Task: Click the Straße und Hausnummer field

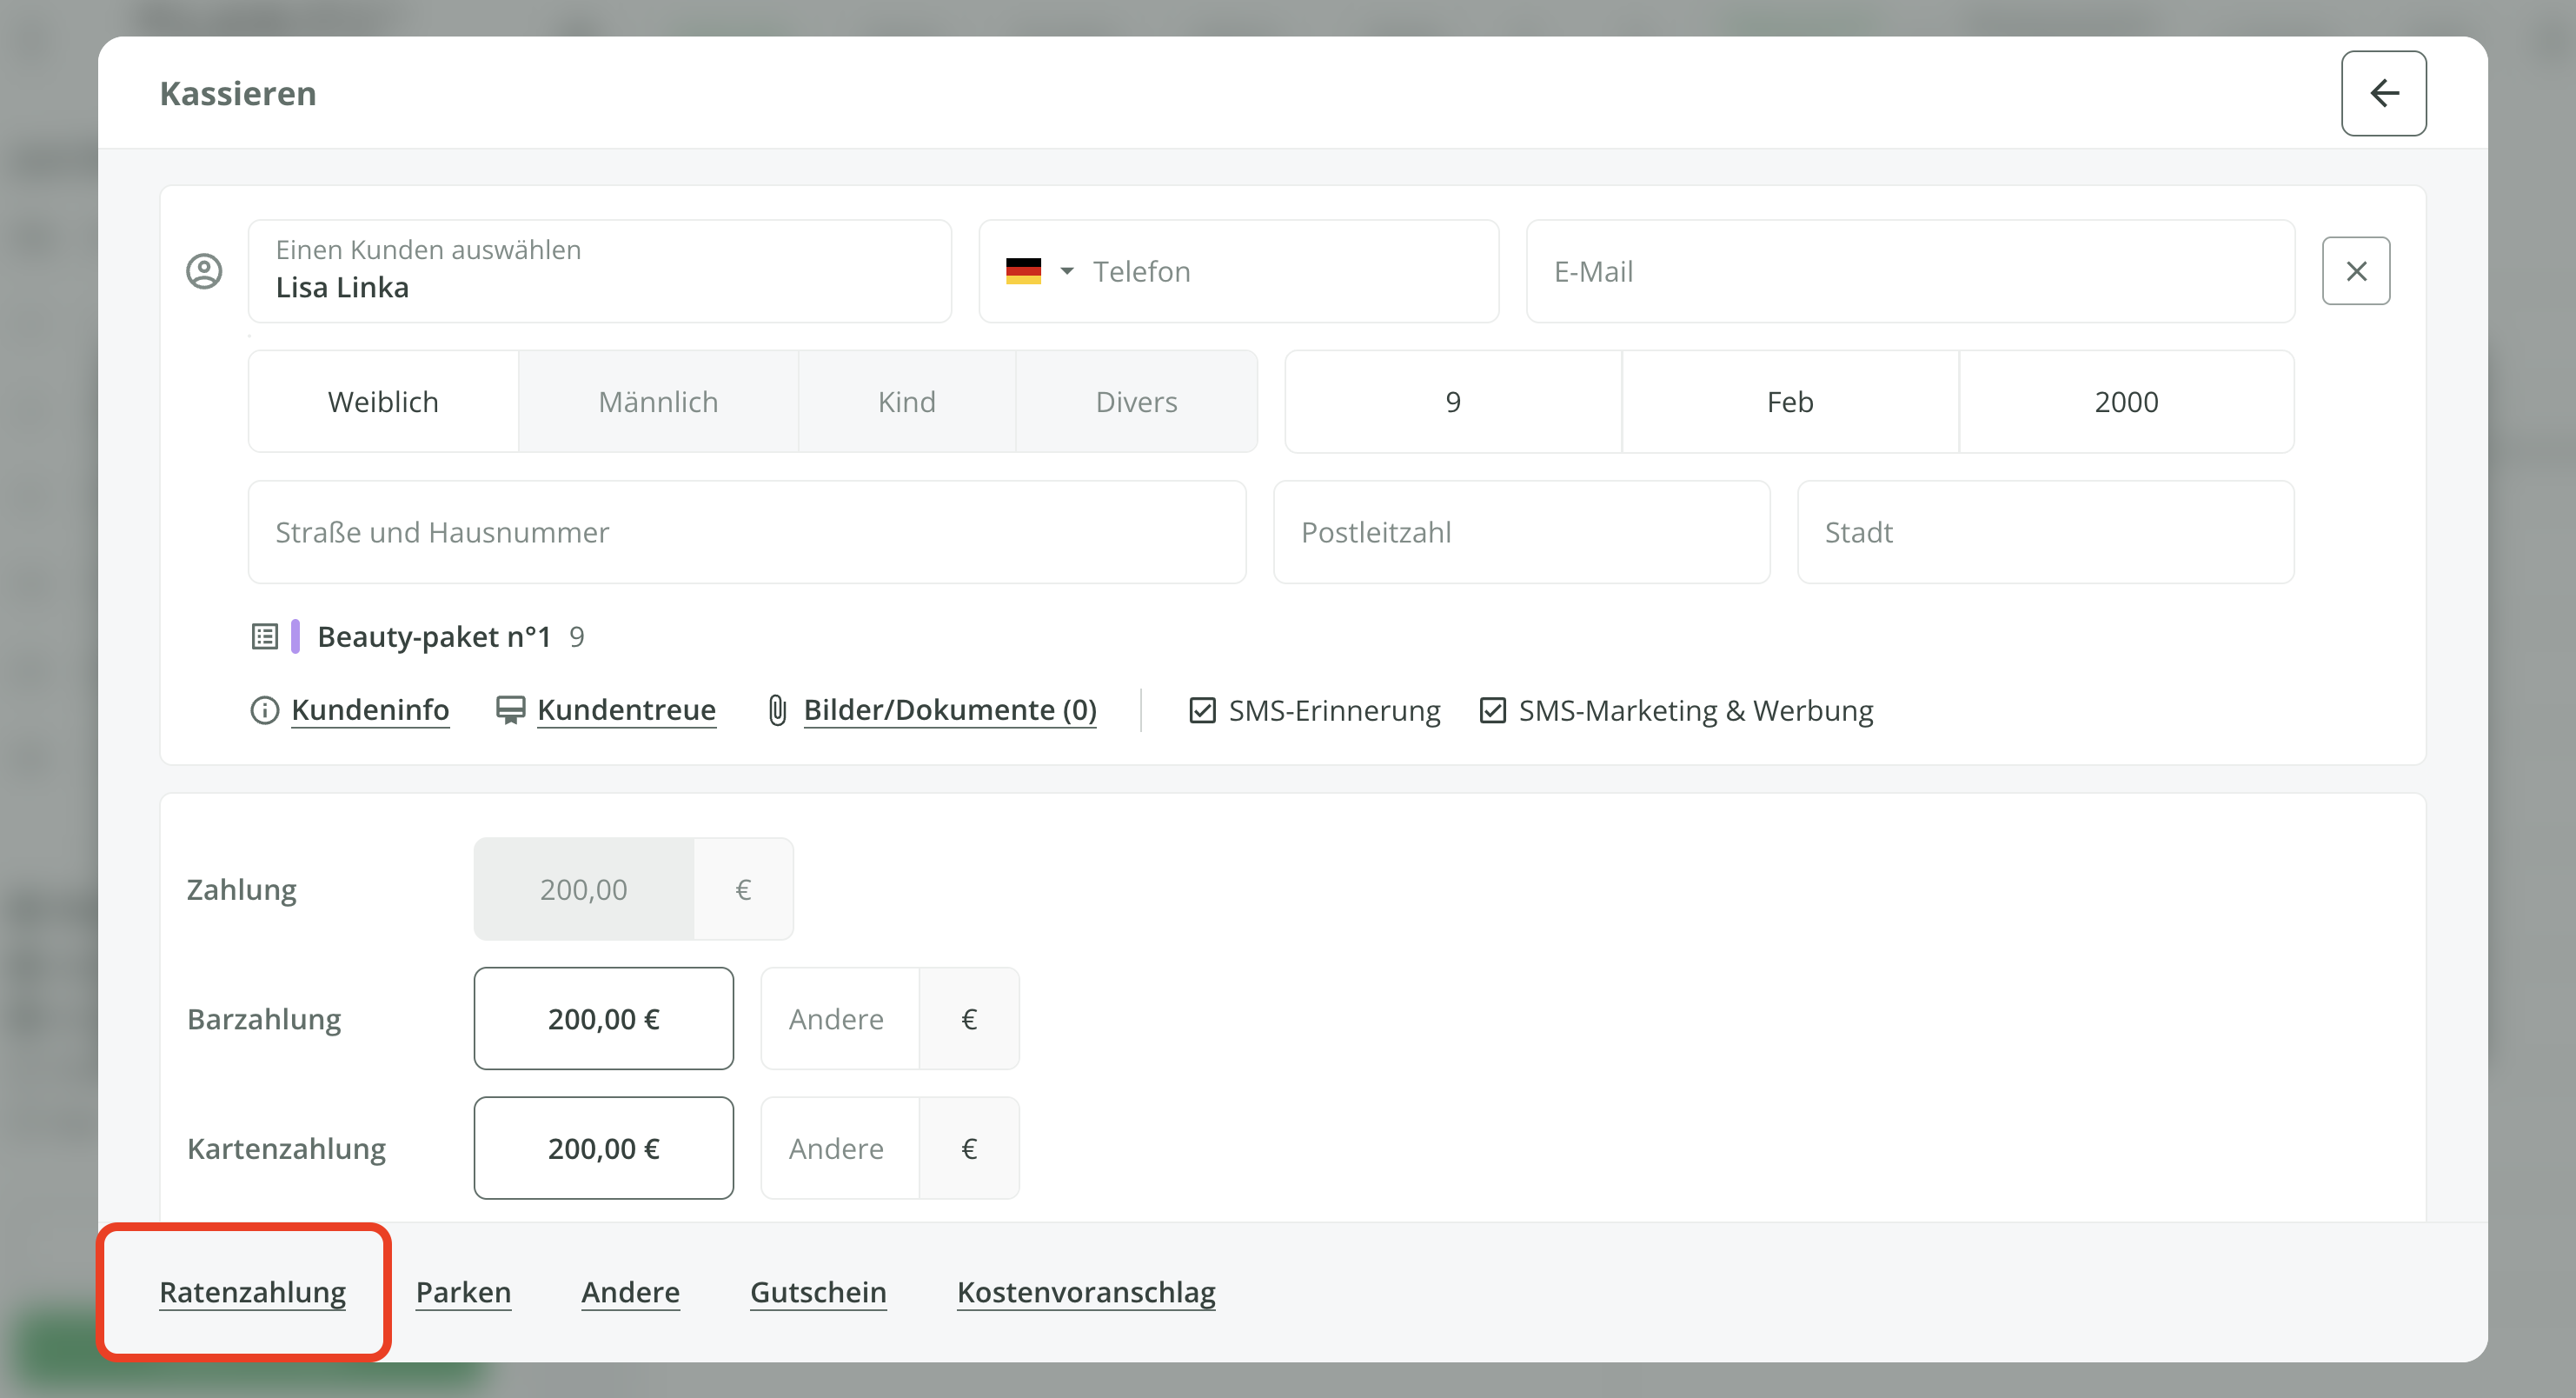Action: point(746,532)
